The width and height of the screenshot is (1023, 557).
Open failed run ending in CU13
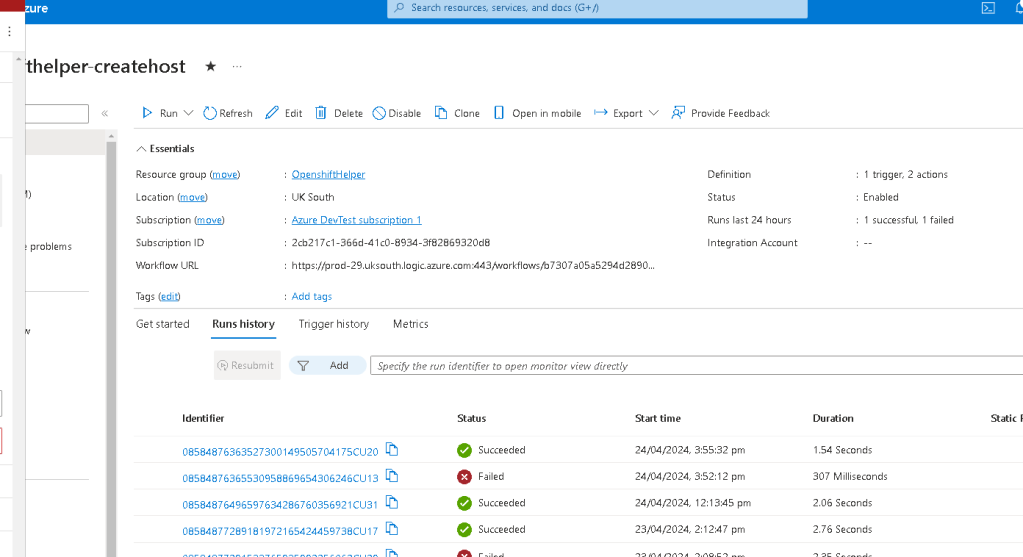(x=280, y=477)
